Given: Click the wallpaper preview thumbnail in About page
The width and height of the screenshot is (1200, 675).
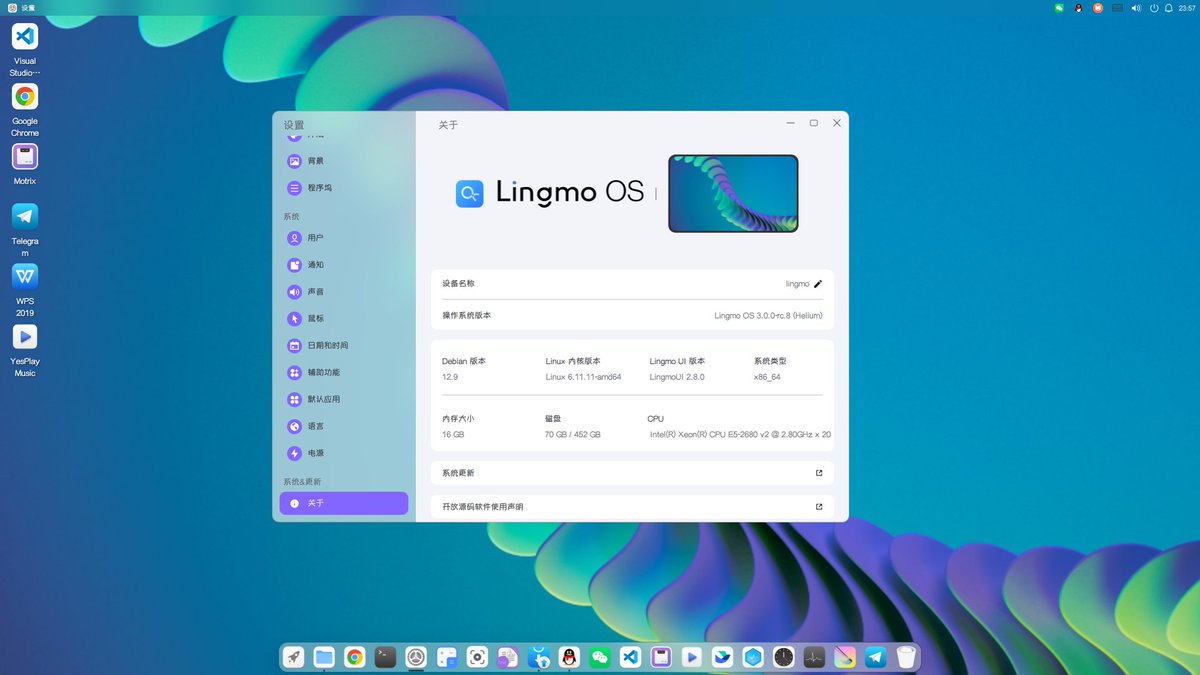Looking at the screenshot, I should tap(733, 193).
